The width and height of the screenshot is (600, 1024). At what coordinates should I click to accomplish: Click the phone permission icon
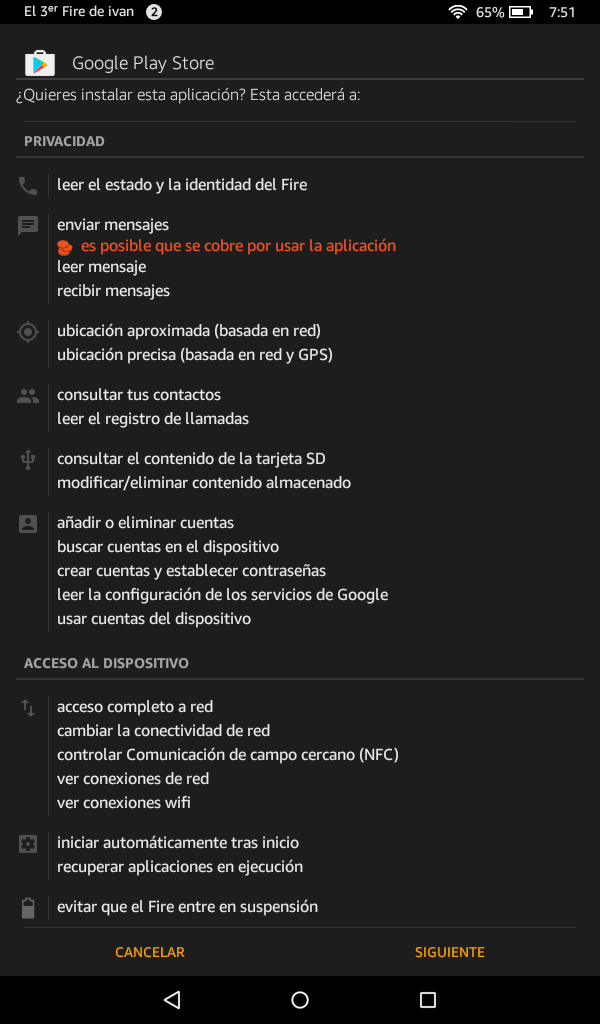(27, 184)
